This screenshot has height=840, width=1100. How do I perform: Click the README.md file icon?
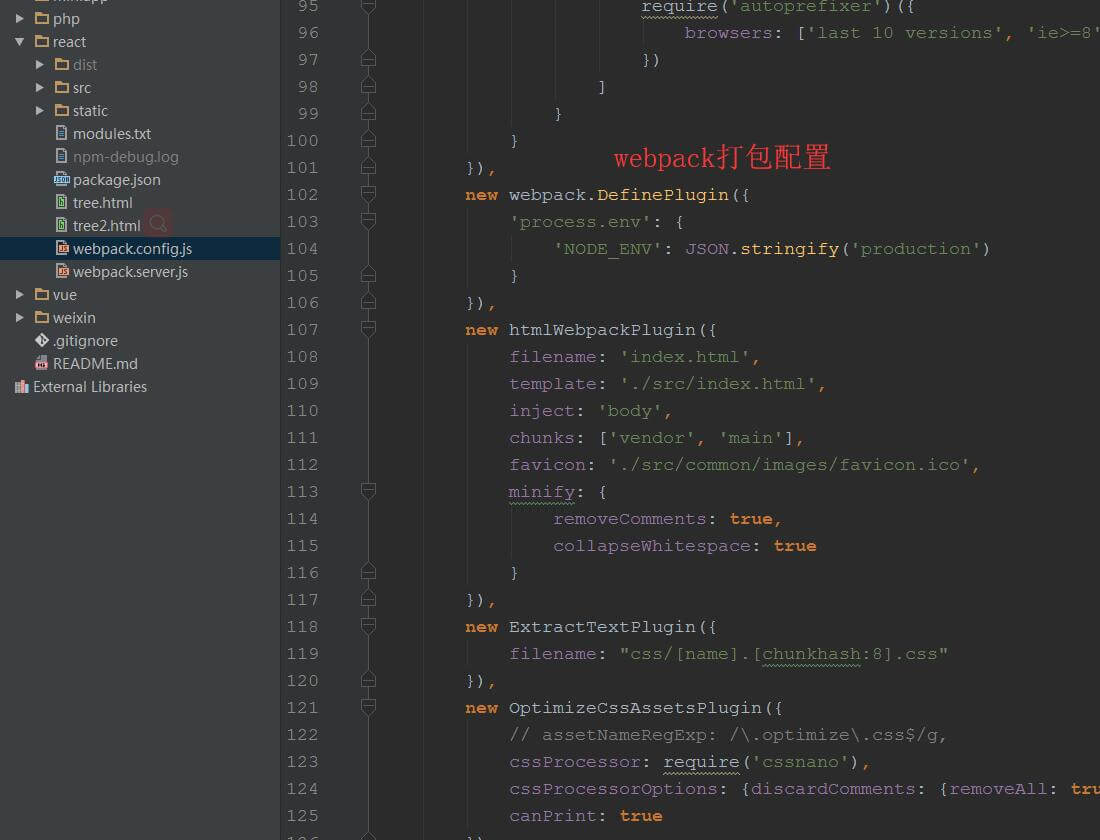tap(42, 364)
